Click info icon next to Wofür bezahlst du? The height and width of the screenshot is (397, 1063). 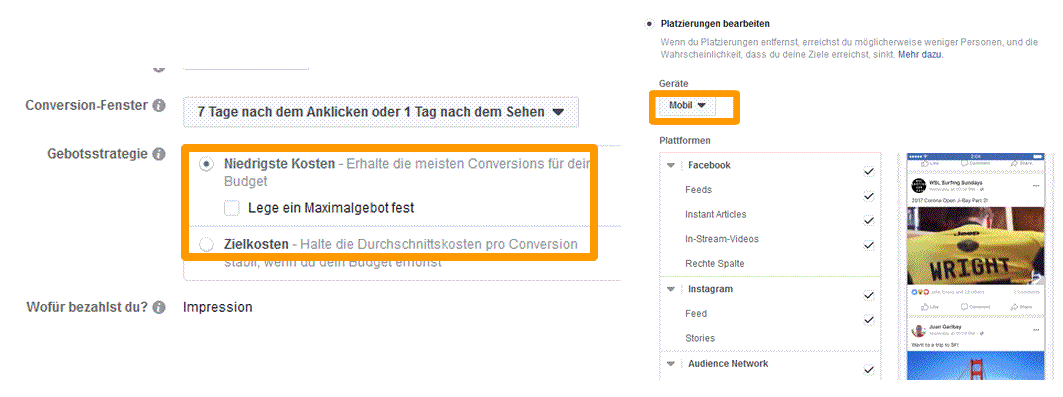159,308
